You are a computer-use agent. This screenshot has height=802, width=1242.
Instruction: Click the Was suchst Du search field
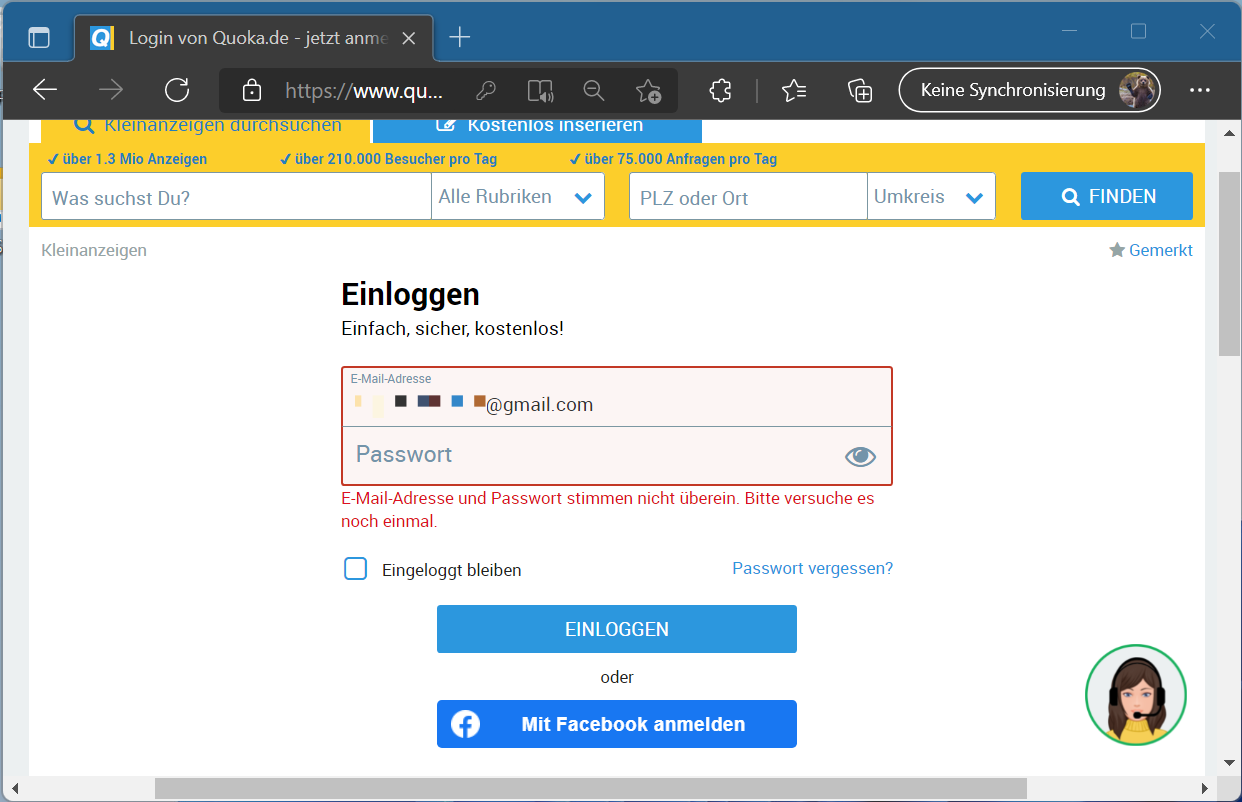(x=236, y=197)
